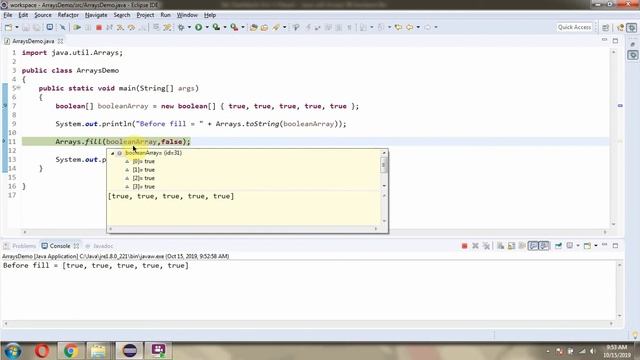
Task: Click the External Tools run icon
Action: coord(234,27)
